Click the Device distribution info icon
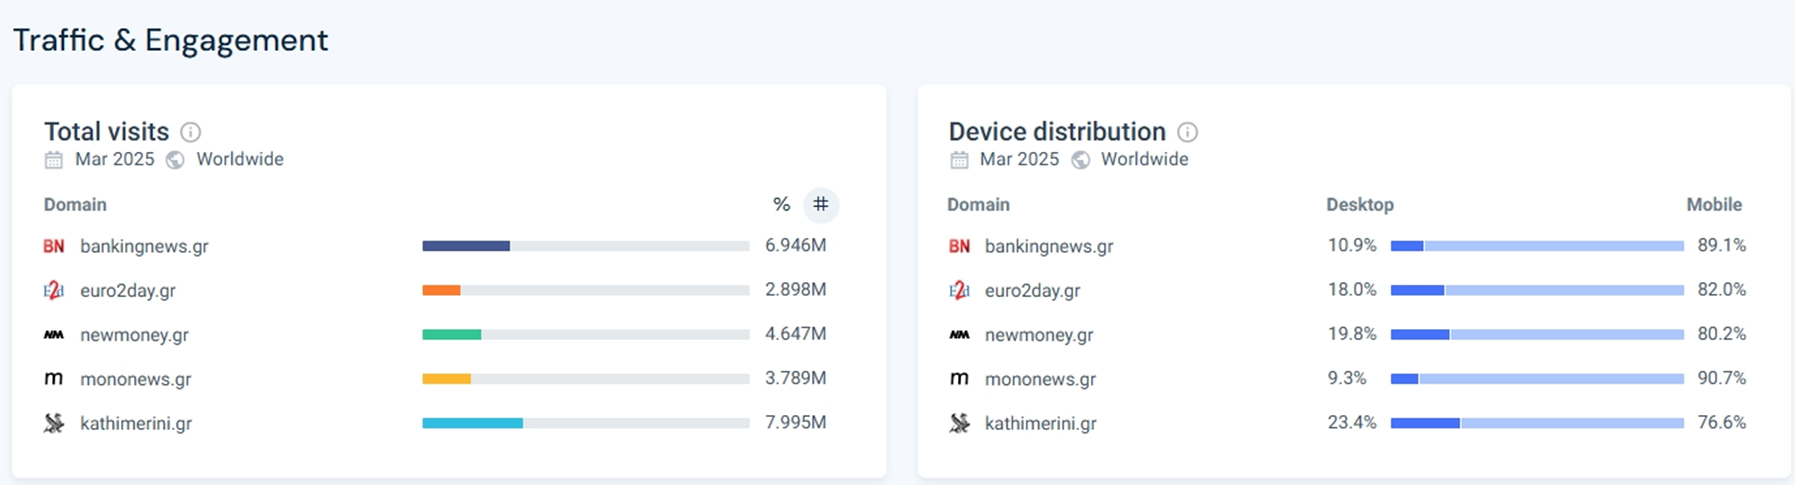The image size is (1798, 485). coord(1187,132)
